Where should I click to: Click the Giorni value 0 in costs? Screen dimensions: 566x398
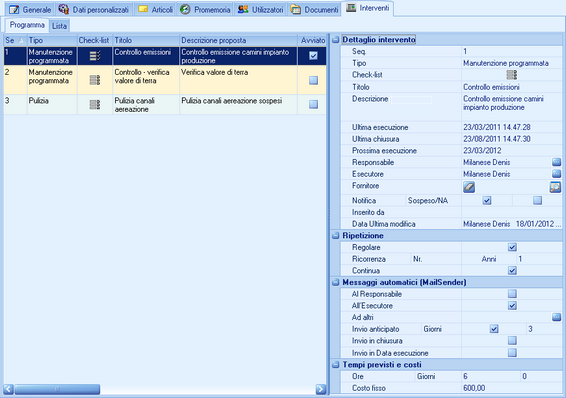[x=524, y=376]
